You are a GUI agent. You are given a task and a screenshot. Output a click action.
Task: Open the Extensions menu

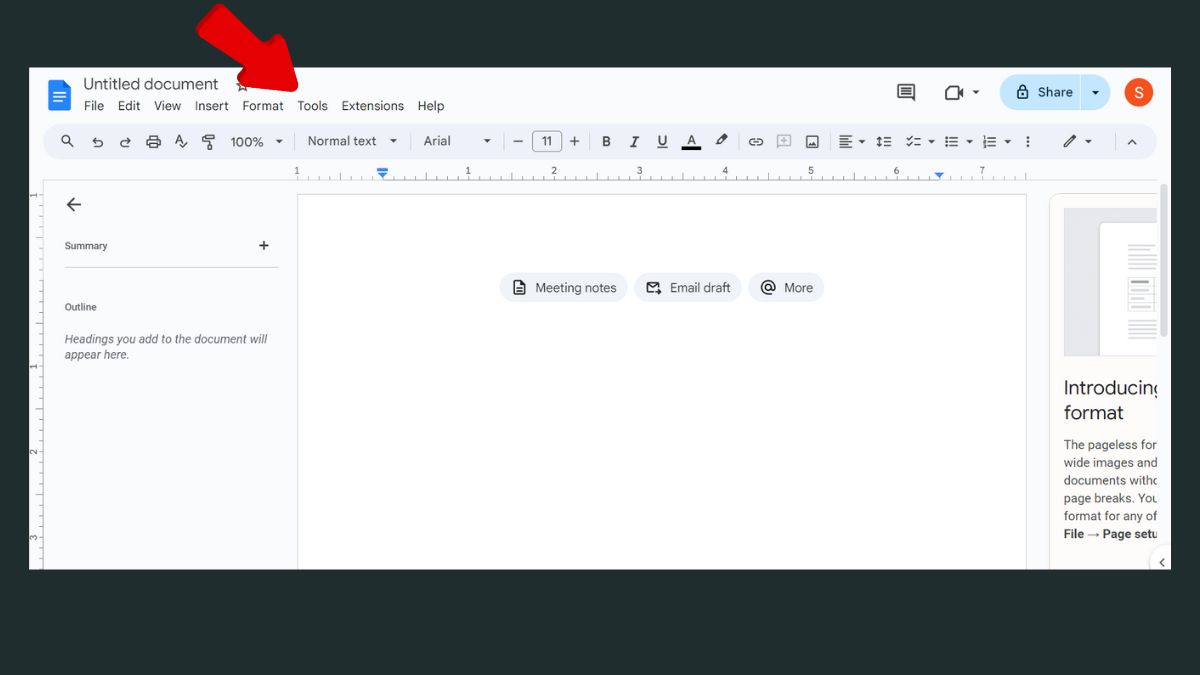(372, 106)
